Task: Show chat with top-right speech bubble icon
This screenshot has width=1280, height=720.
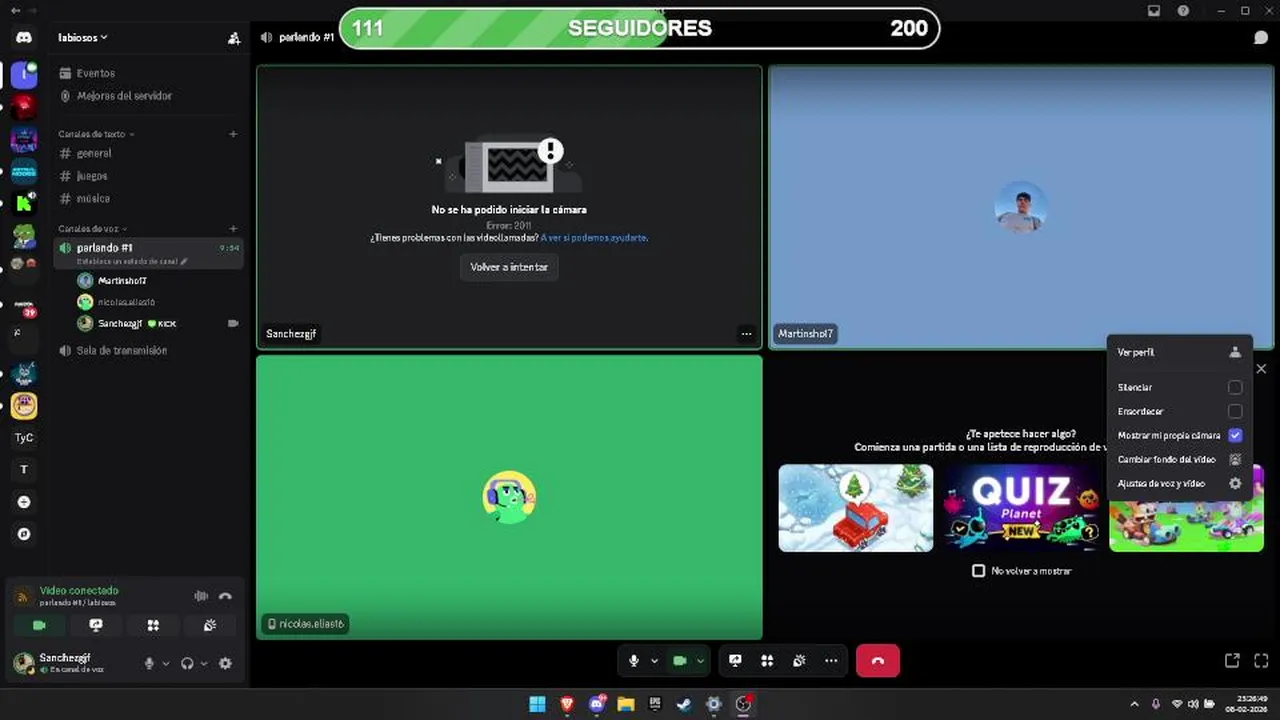Action: pyautogui.click(x=1261, y=38)
